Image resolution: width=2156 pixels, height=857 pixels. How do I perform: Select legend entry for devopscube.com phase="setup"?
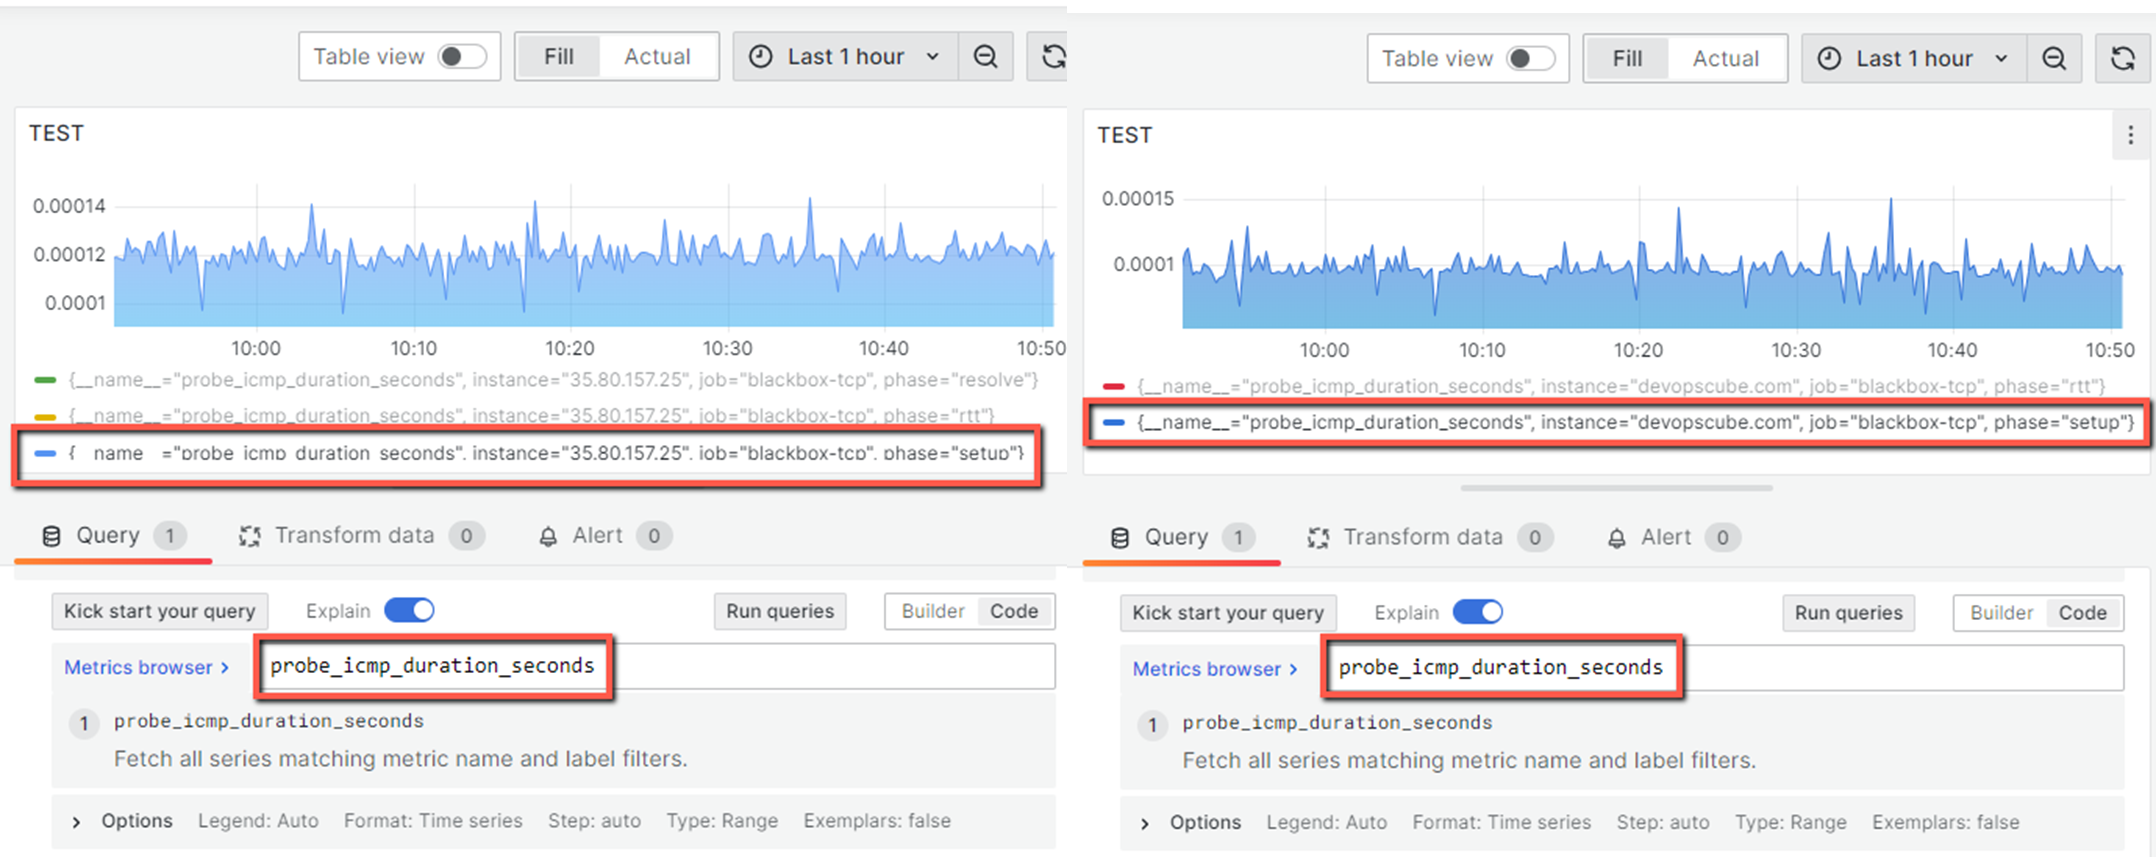1635,422
